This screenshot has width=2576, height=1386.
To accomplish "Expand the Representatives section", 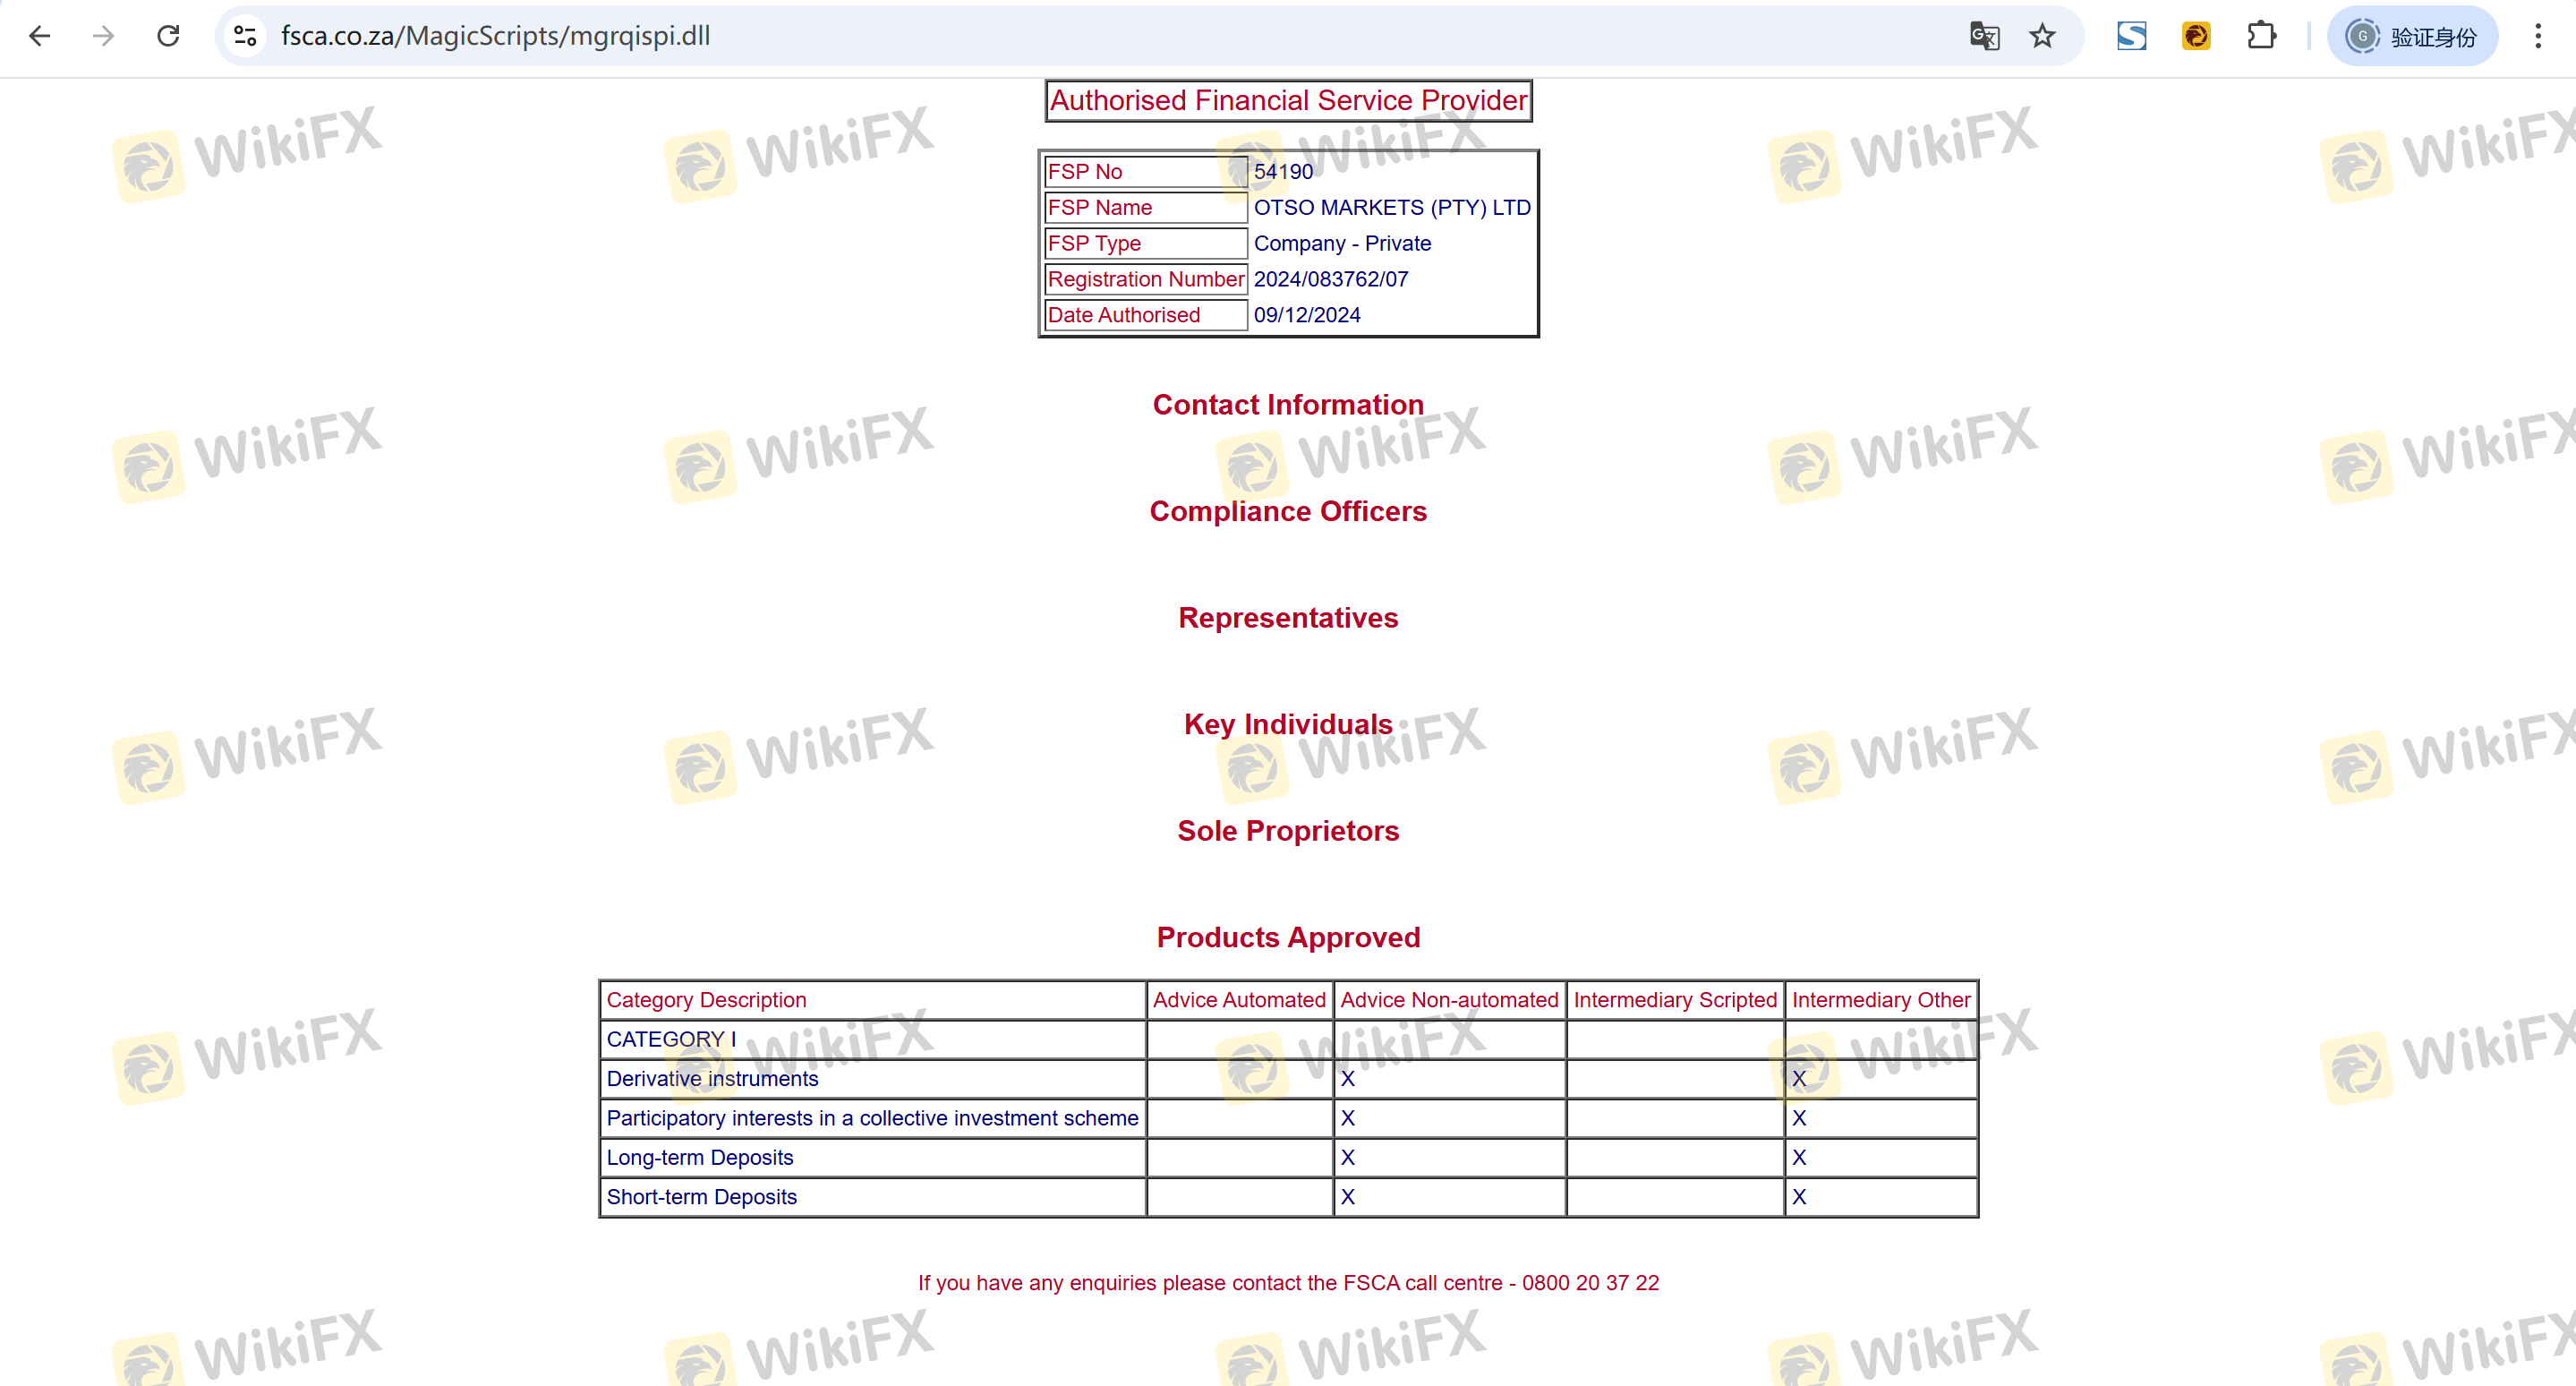I will [1288, 618].
